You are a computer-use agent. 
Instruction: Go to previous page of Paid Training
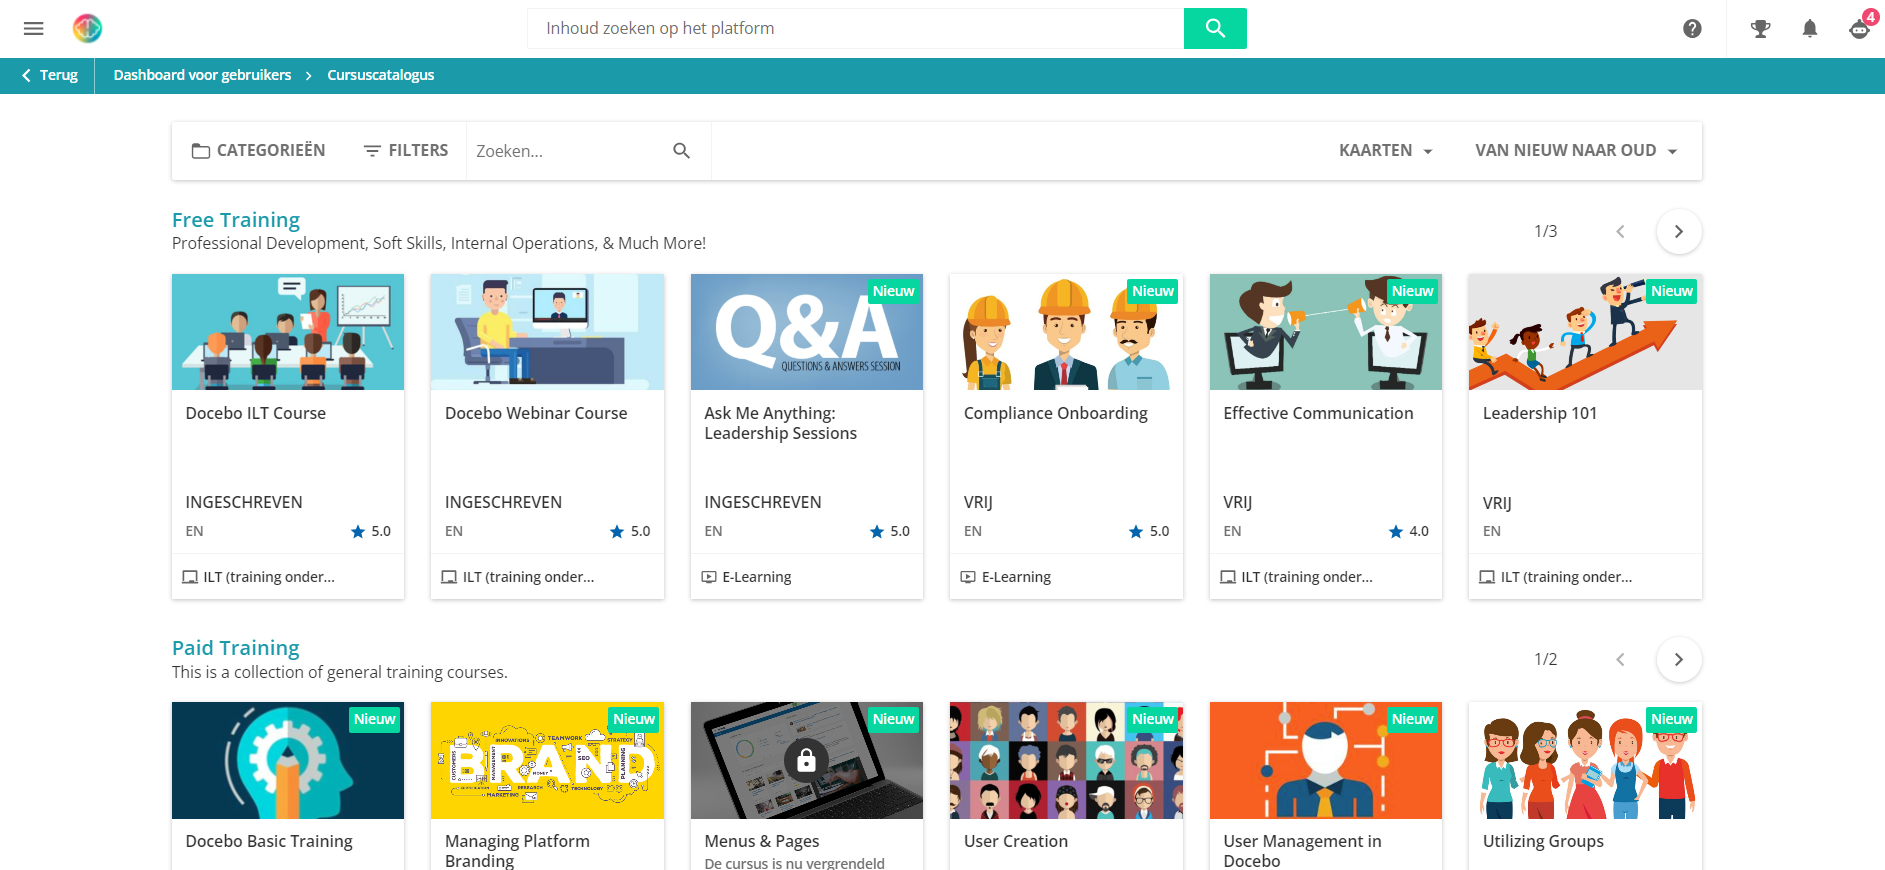(x=1620, y=659)
